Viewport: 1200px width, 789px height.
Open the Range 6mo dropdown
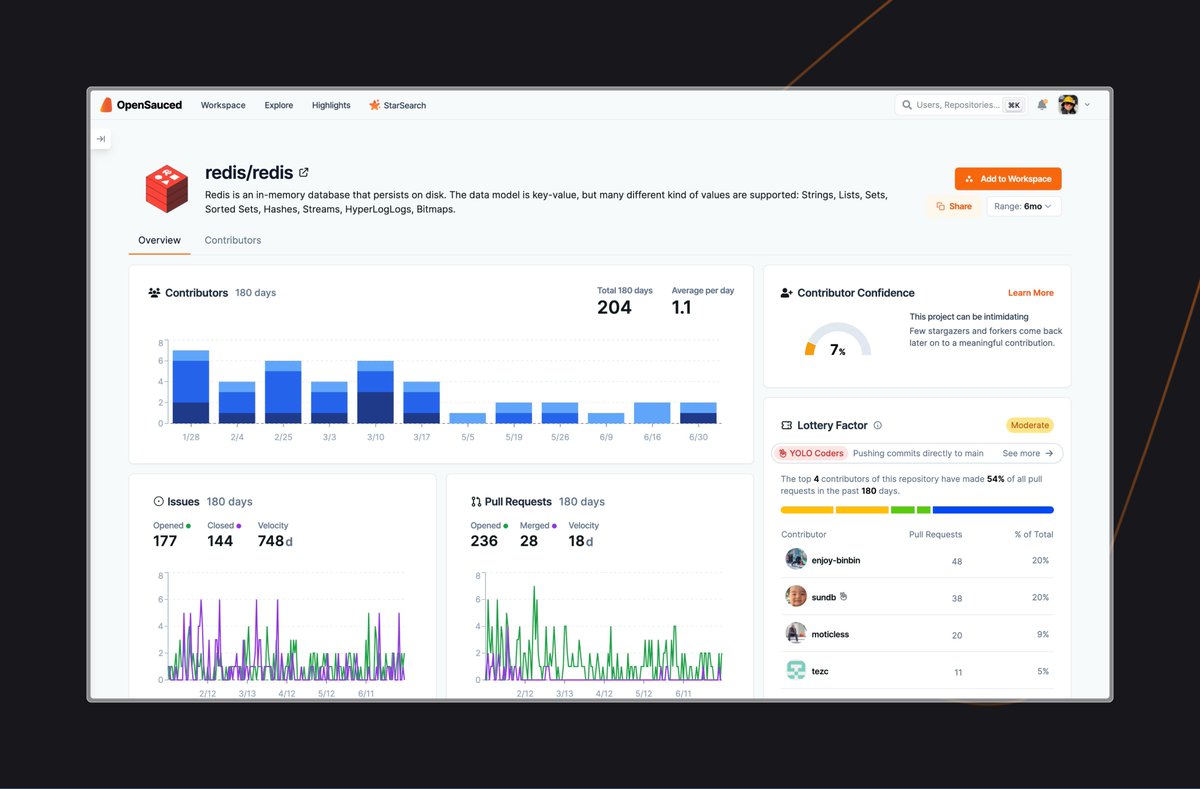[1024, 206]
